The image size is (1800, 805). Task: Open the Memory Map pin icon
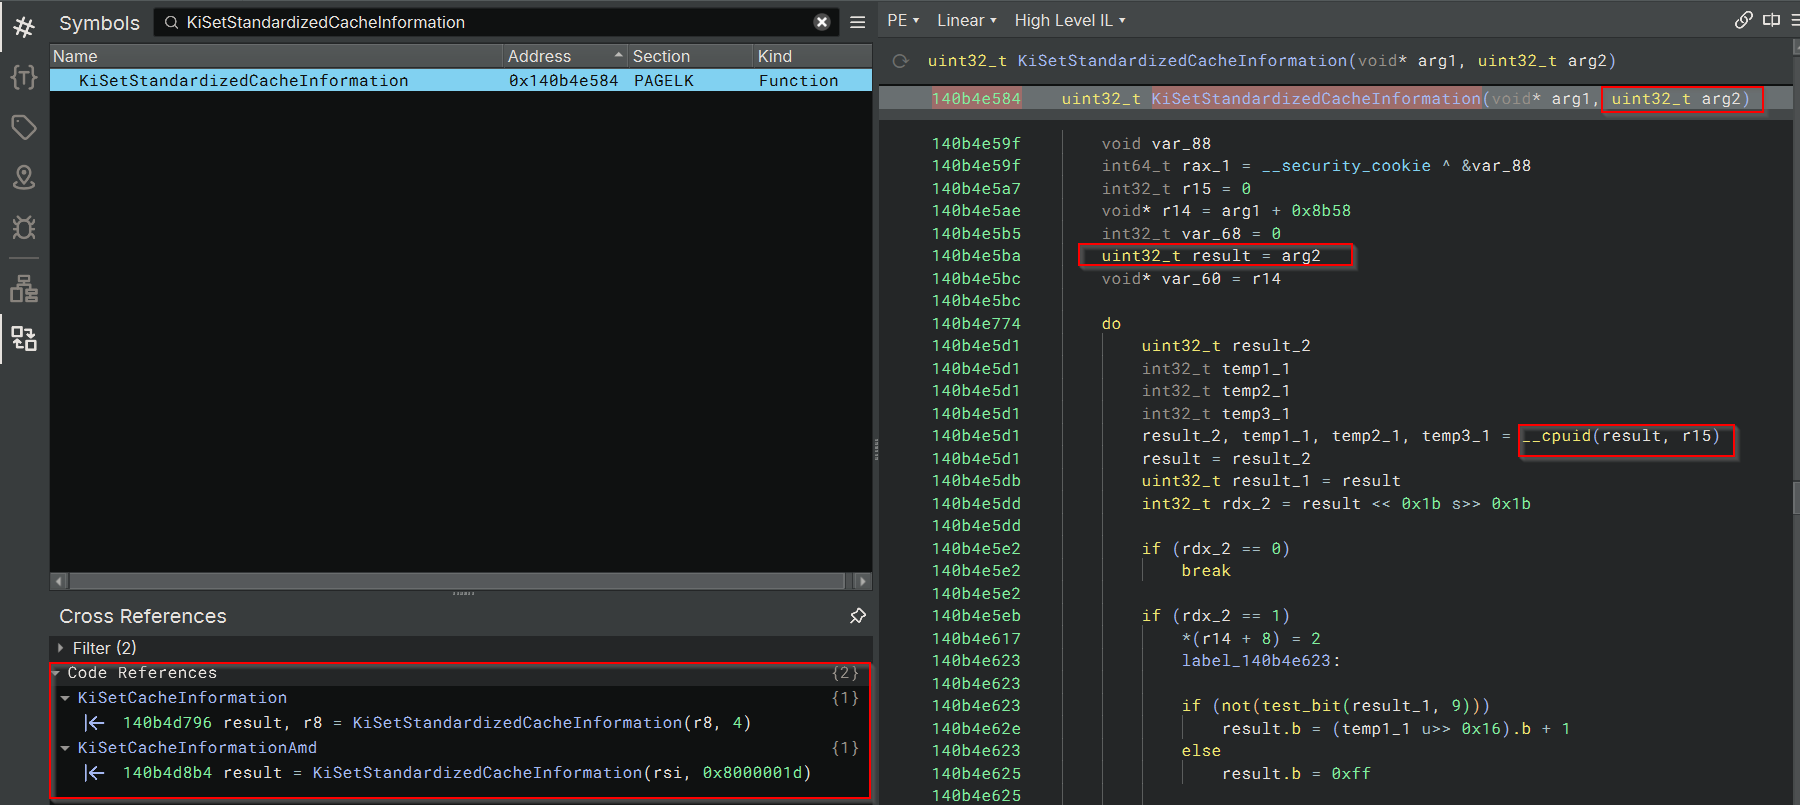[x=24, y=177]
